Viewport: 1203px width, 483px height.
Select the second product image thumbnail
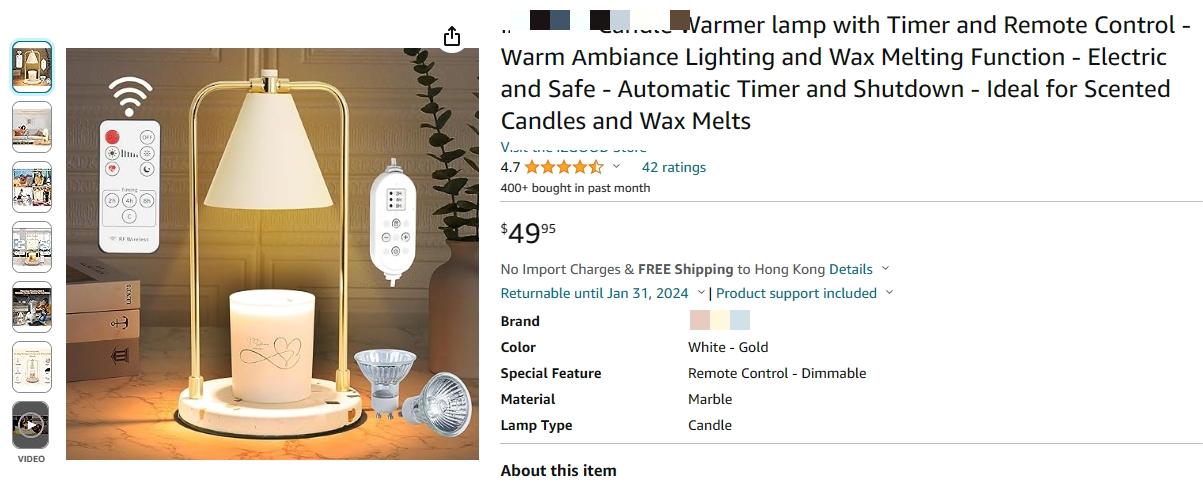tap(32, 127)
